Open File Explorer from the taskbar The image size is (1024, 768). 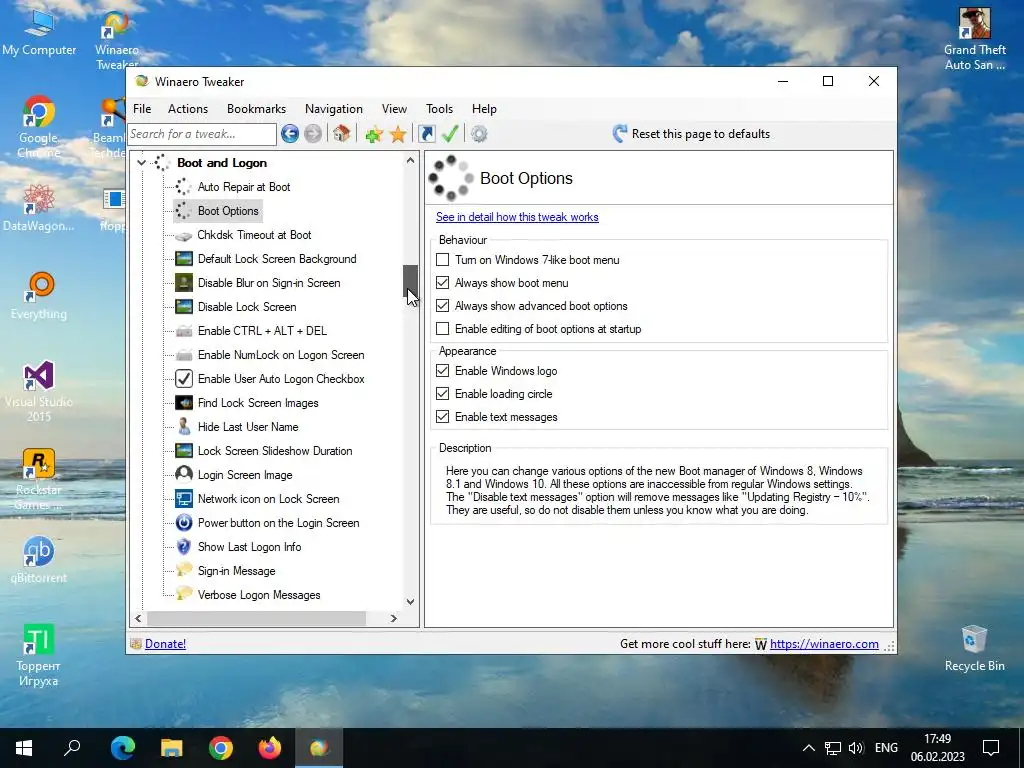172,748
